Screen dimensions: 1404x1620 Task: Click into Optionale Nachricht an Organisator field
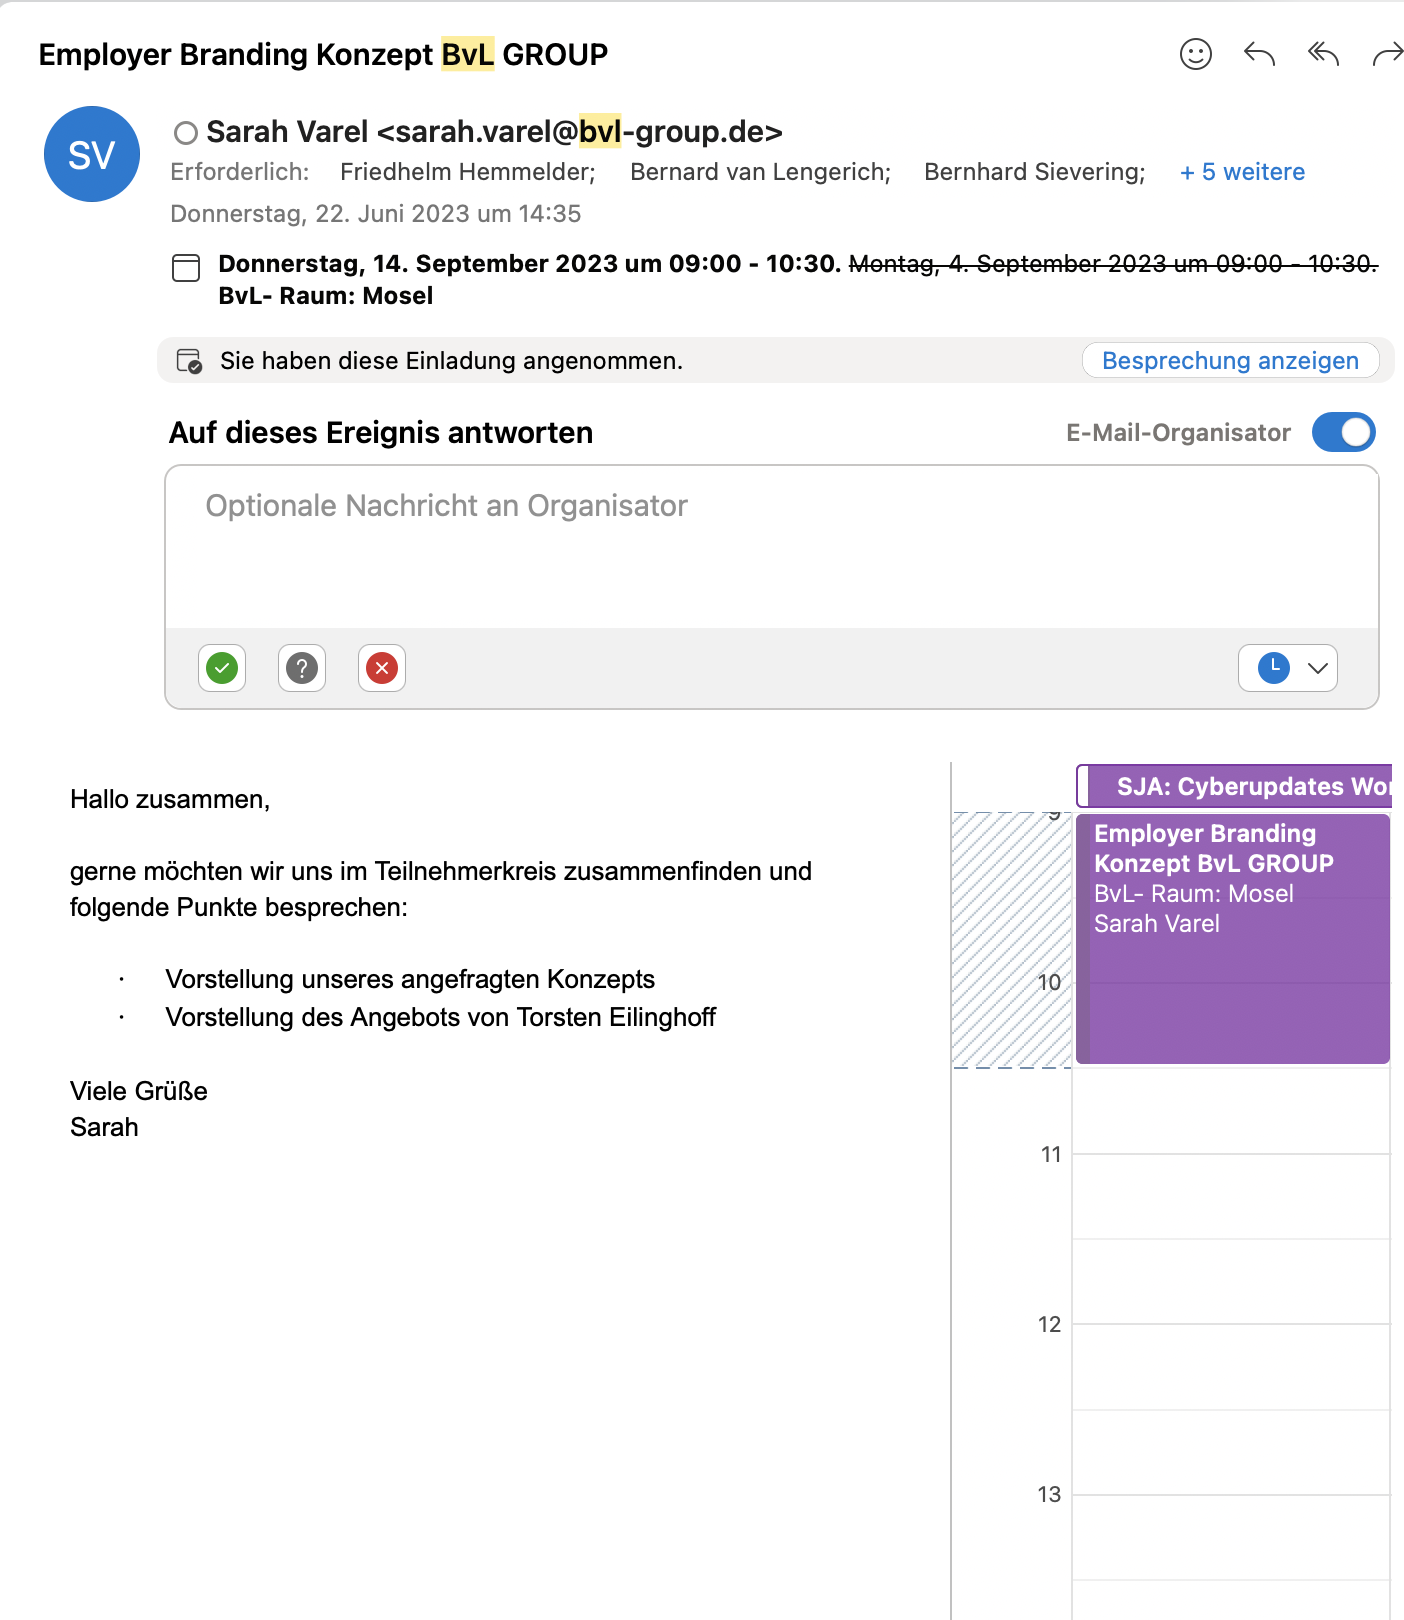[770, 547]
